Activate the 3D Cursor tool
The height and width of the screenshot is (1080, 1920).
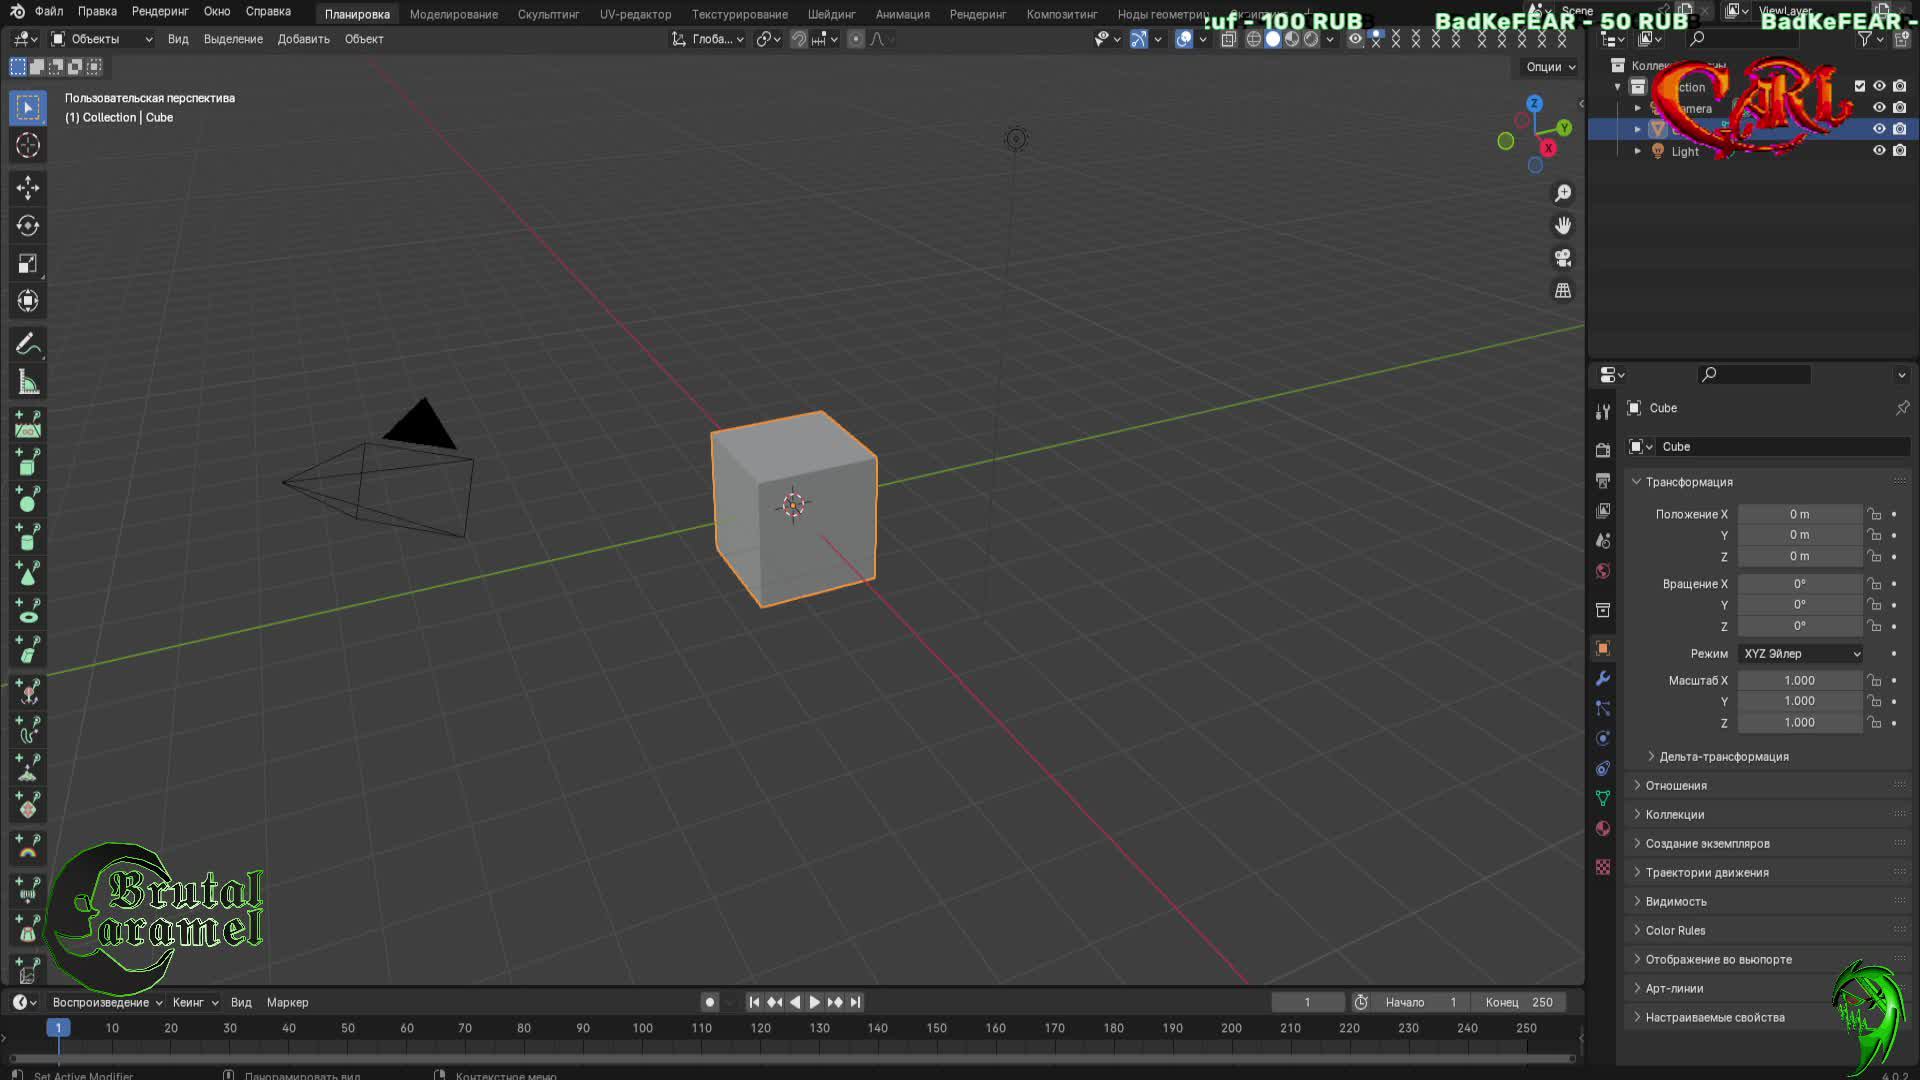click(x=27, y=145)
